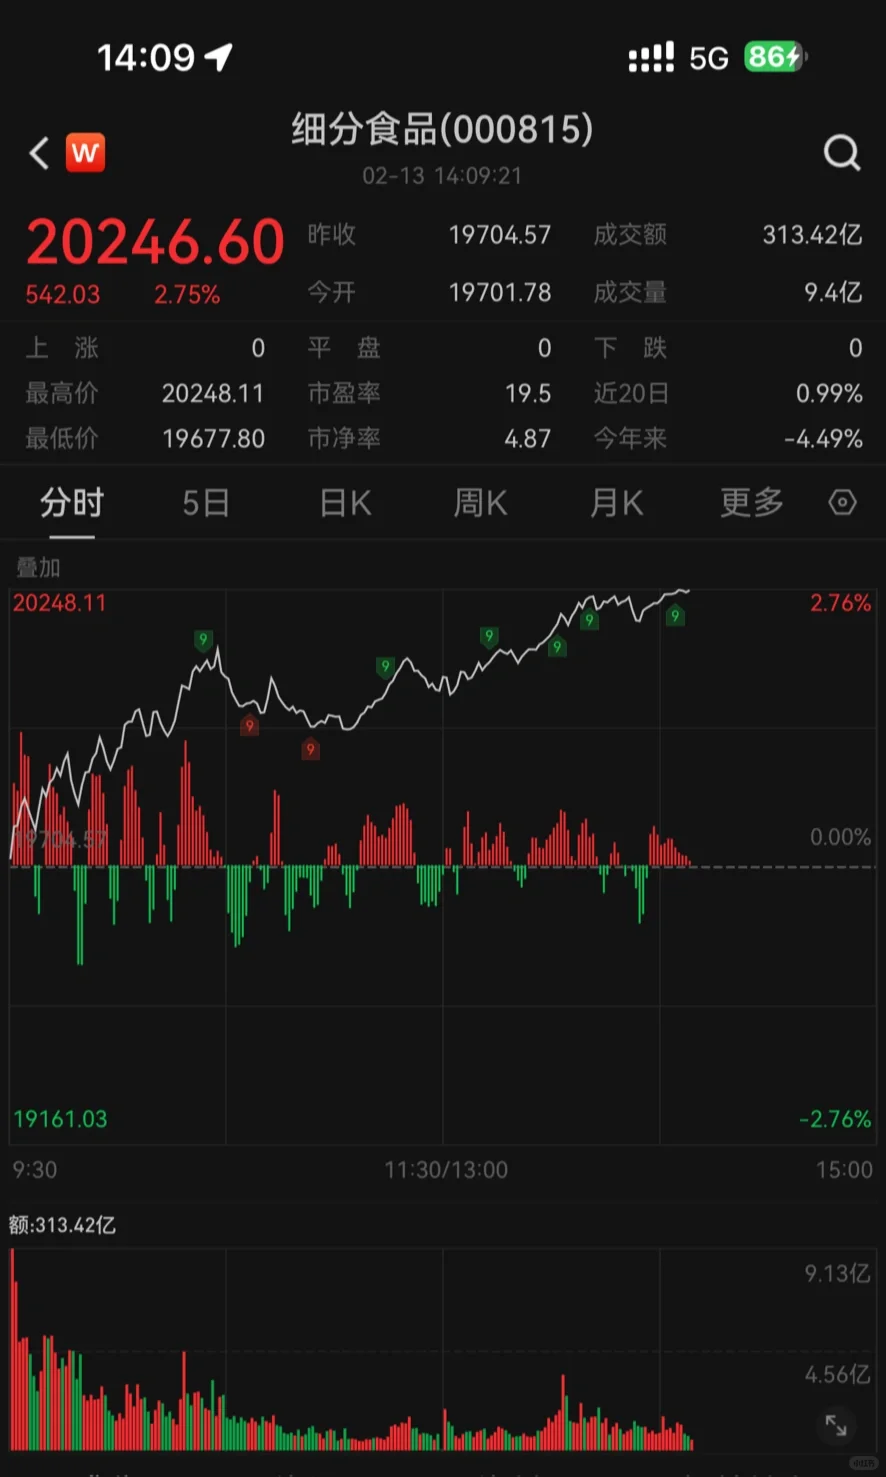Viewport: 886px width, 1477px height.
Task: Tap volume axis label 4.56亿
Action: point(838,1375)
